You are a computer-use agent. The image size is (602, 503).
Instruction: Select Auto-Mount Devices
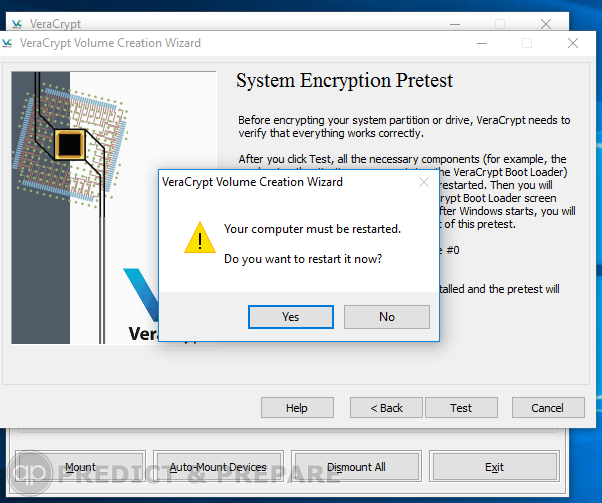(218, 467)
